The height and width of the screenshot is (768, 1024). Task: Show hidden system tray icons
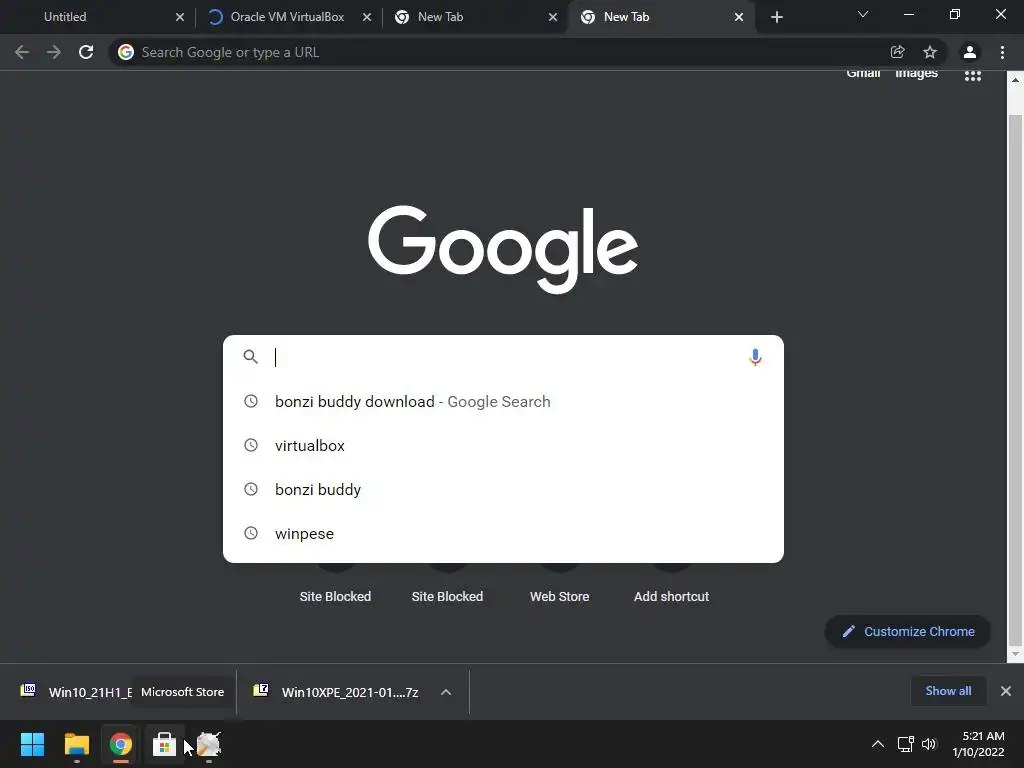[x=878, y=744]
